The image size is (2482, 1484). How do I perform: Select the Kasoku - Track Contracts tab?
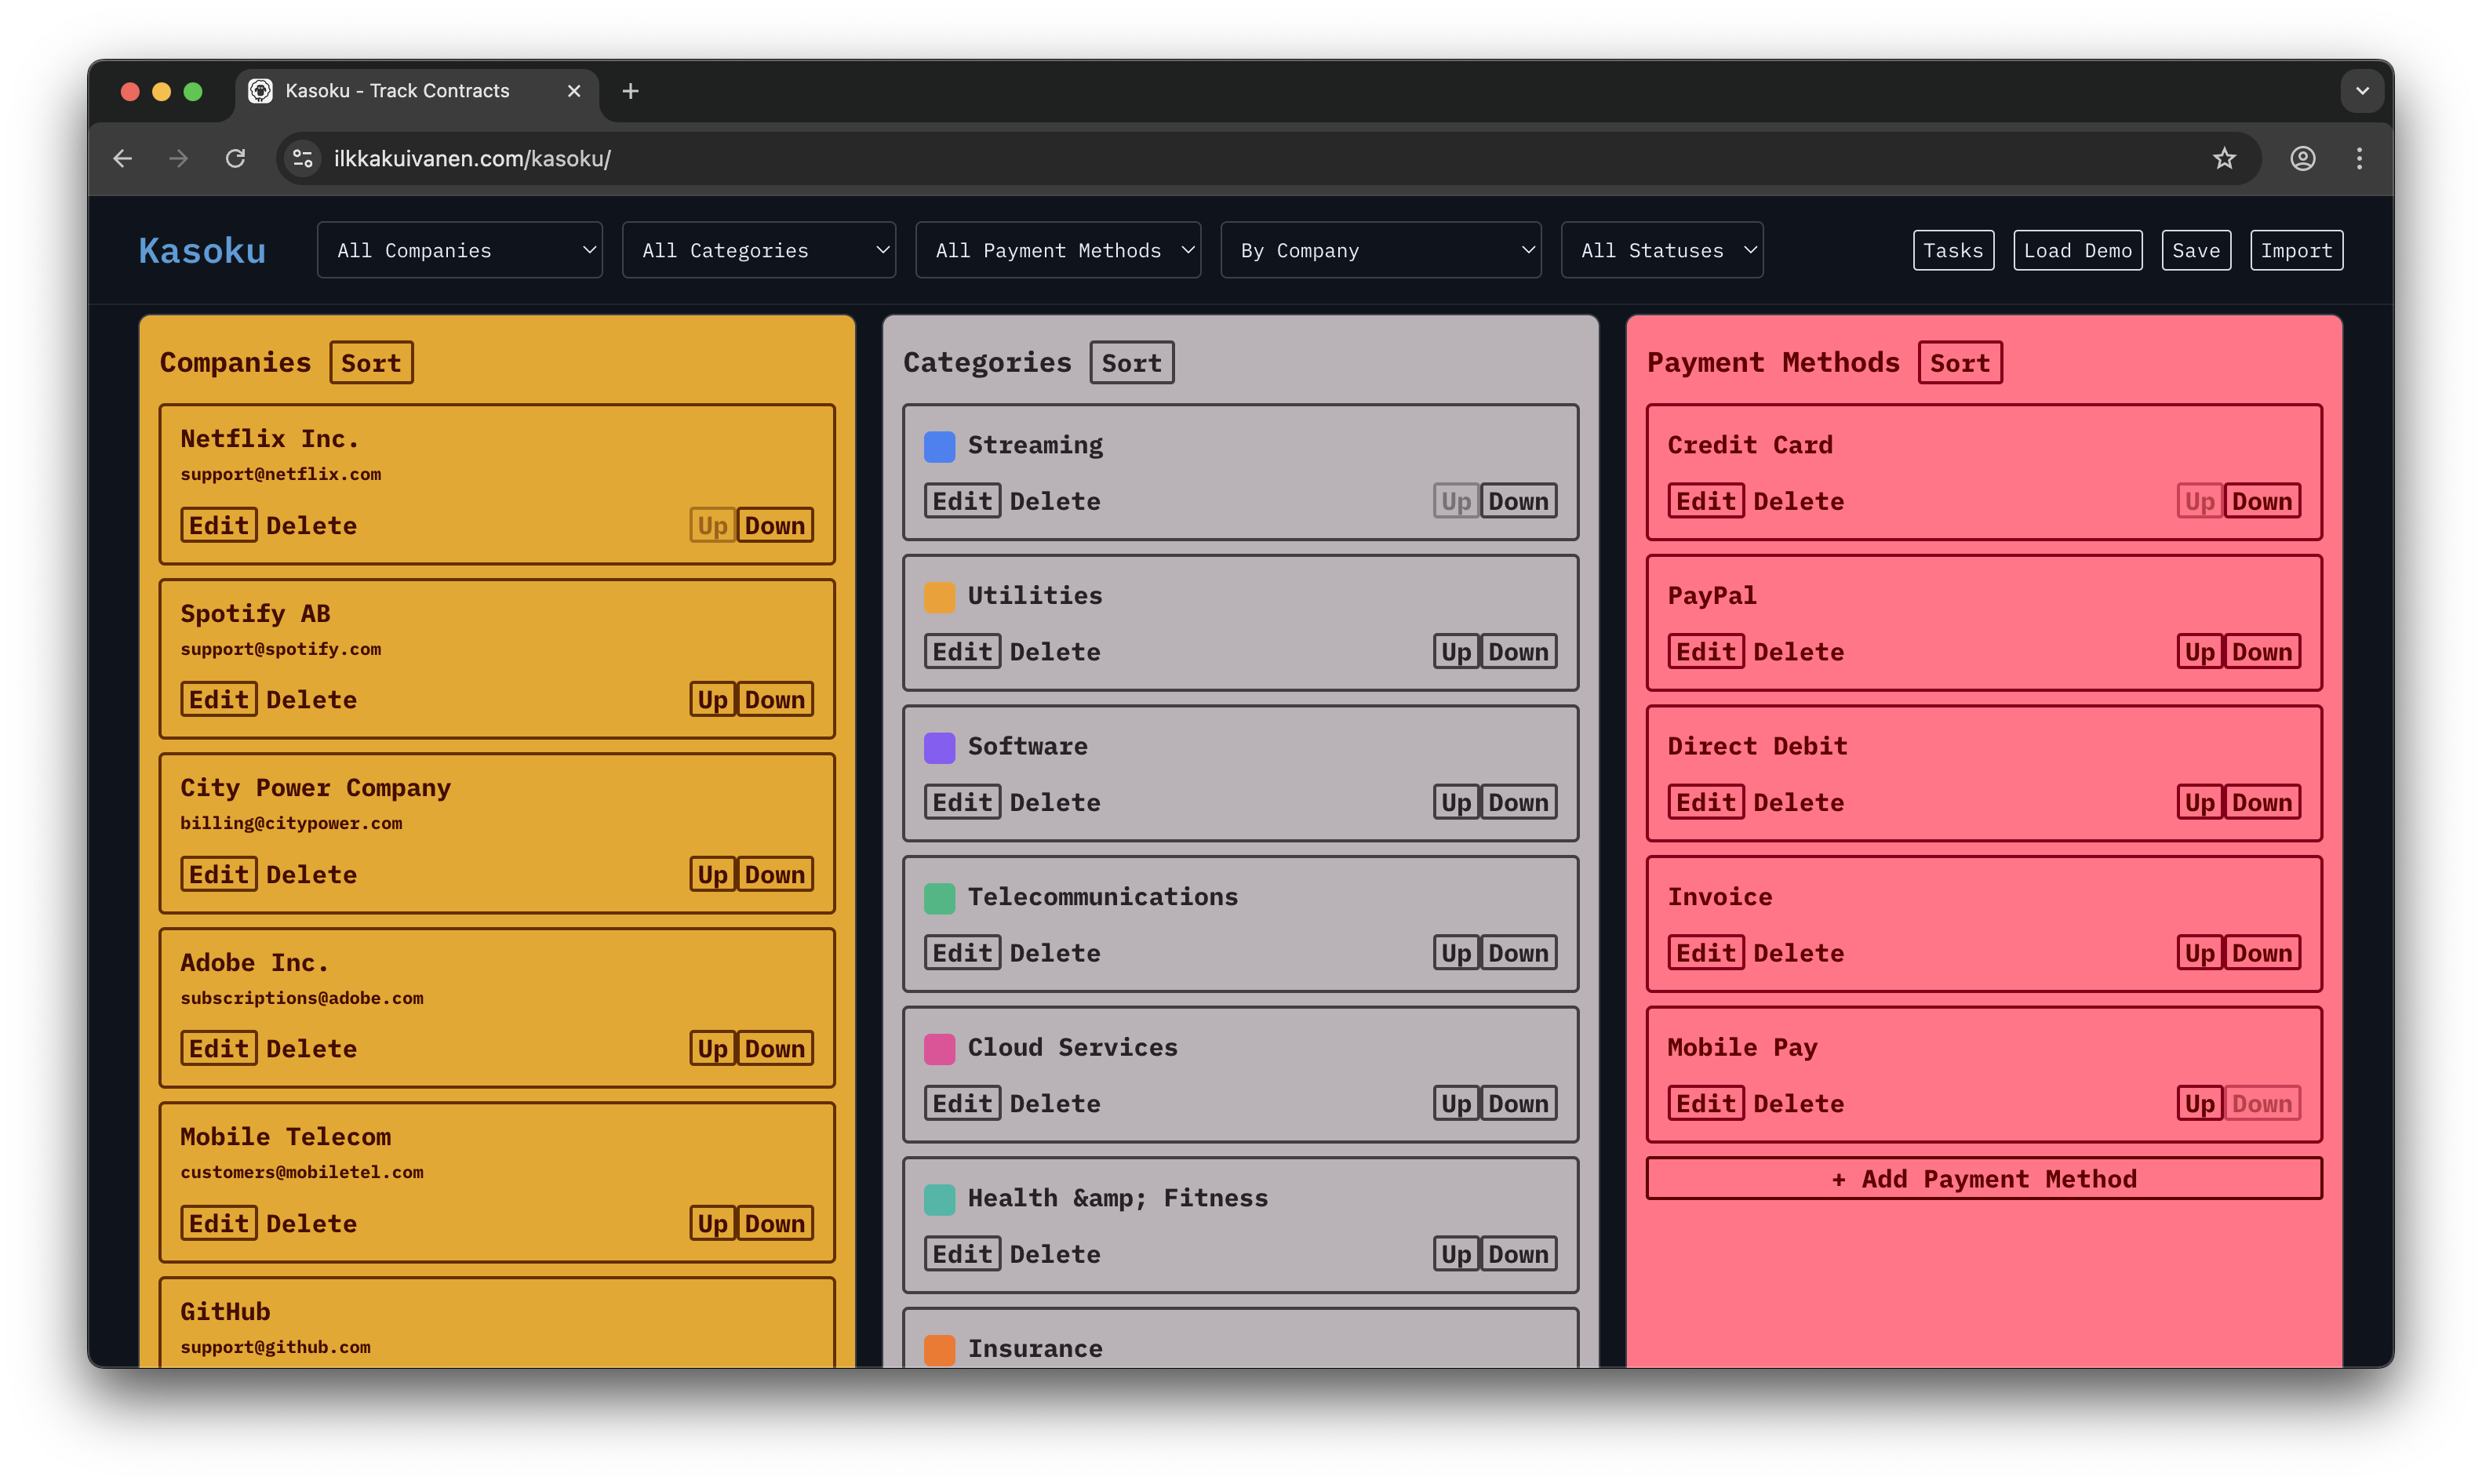[x=397, y=91]
